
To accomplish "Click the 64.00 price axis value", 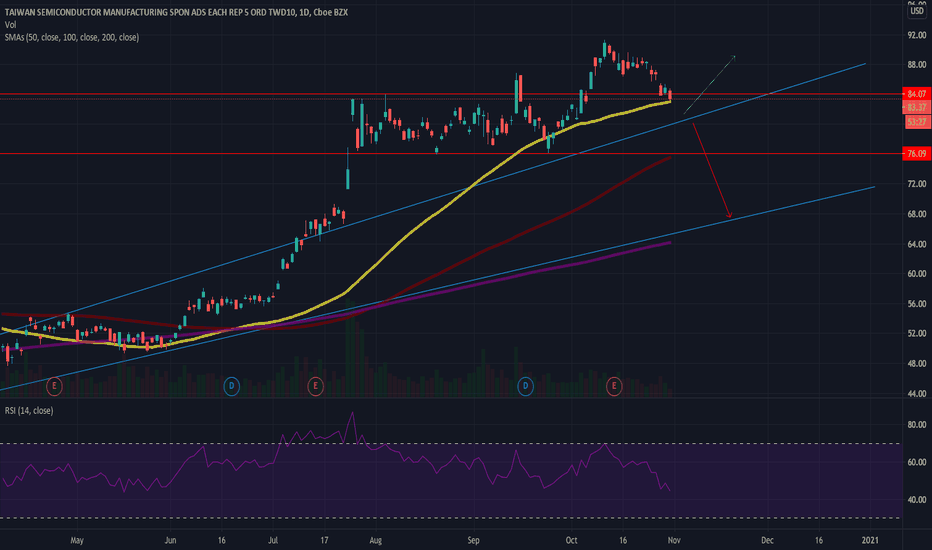I will (x=917, y=244).
